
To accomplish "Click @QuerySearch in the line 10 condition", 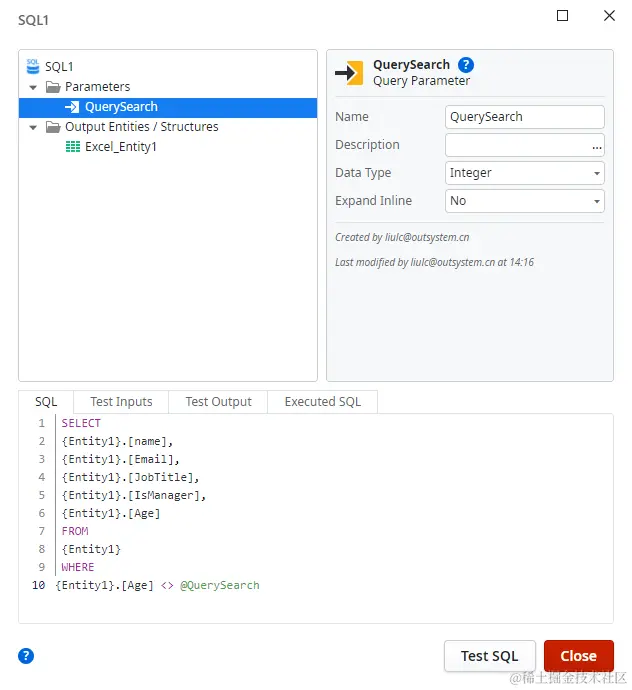I will (220, 585).
